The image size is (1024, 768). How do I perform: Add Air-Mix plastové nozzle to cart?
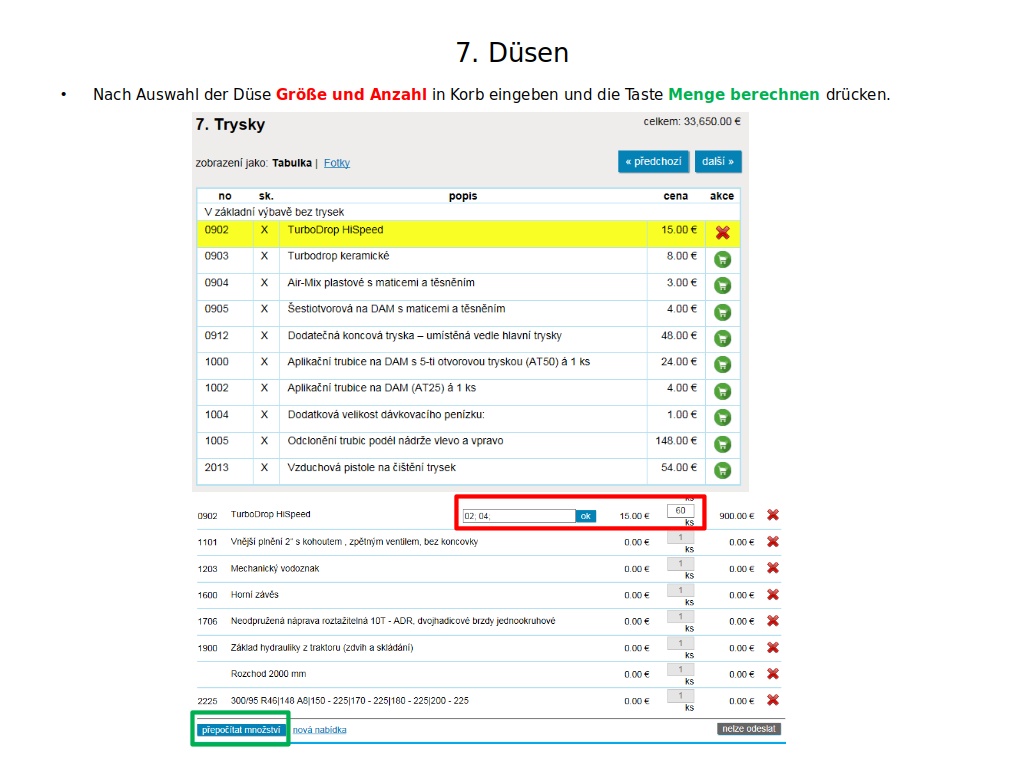(722, 285)
